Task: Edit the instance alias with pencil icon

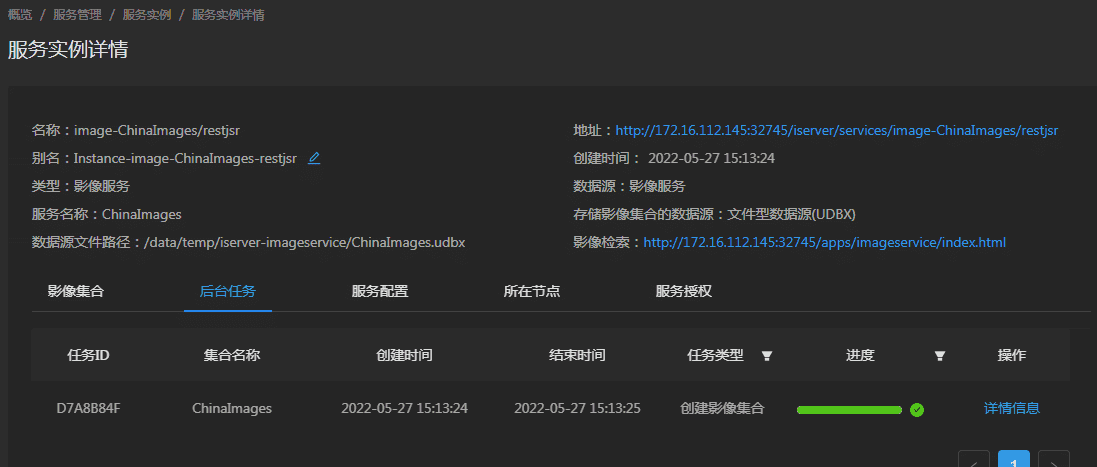Action: coord(314,159)
